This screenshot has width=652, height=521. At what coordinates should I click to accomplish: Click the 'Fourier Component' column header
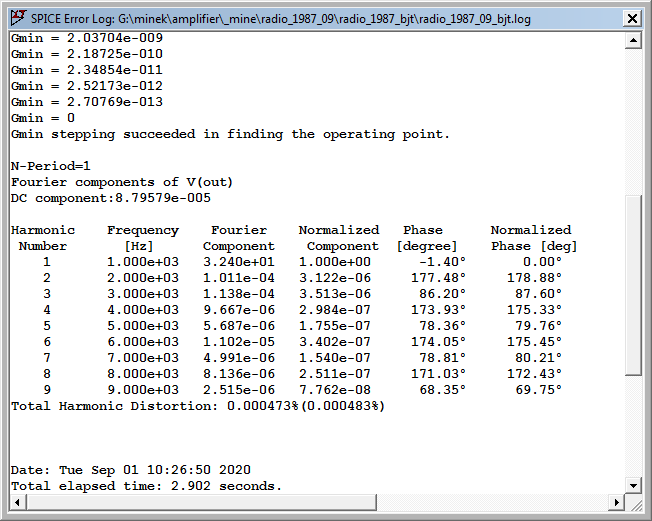[x=239, y=238]
